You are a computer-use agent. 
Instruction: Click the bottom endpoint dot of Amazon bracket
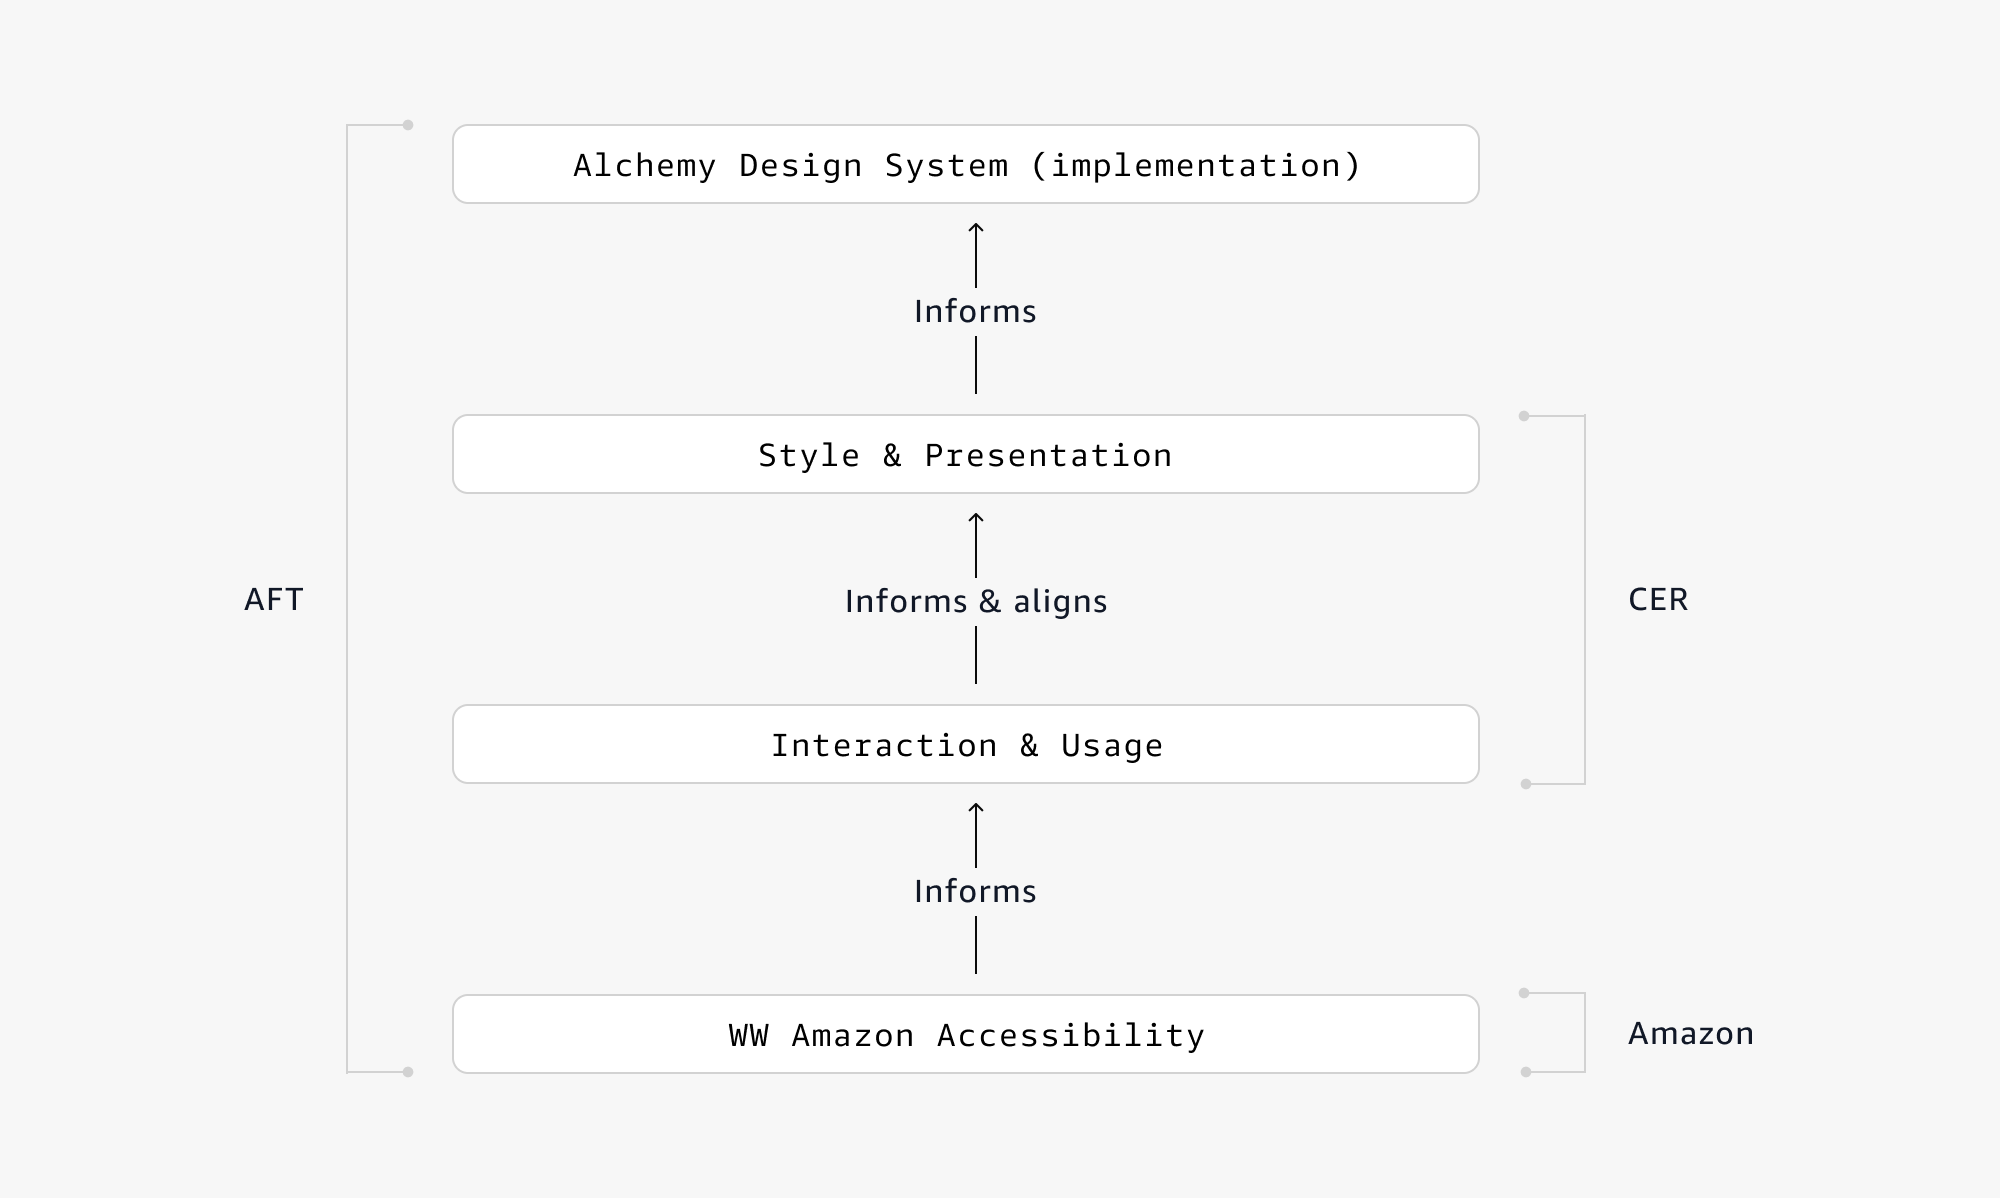pos(1526,1072)
